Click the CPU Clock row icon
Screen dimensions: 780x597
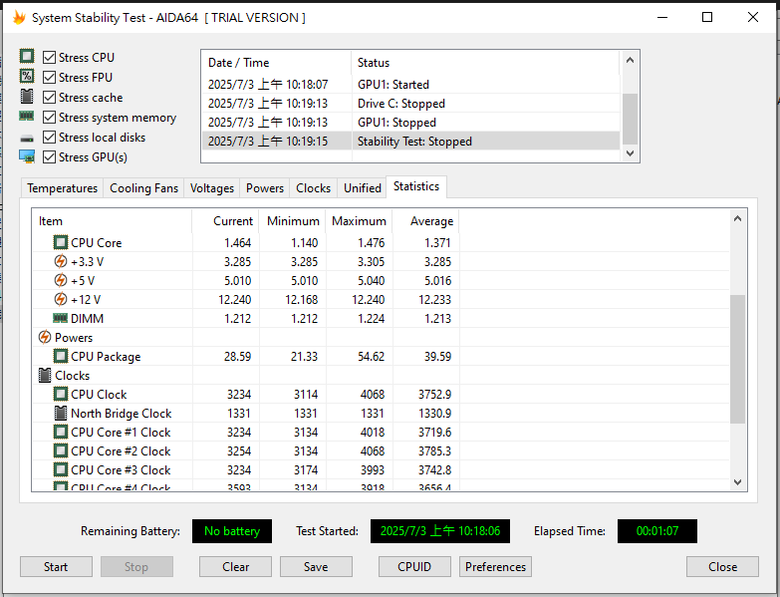coord(60,394)
